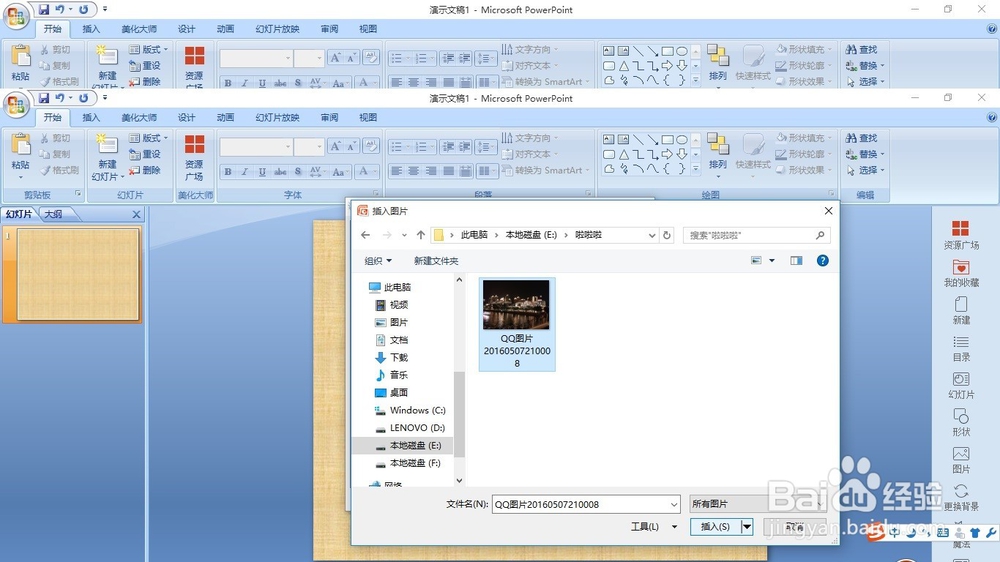This screenshot has width=1000, height=562.
Task: Click the Office button in the lower window
Action: point(16,105)
